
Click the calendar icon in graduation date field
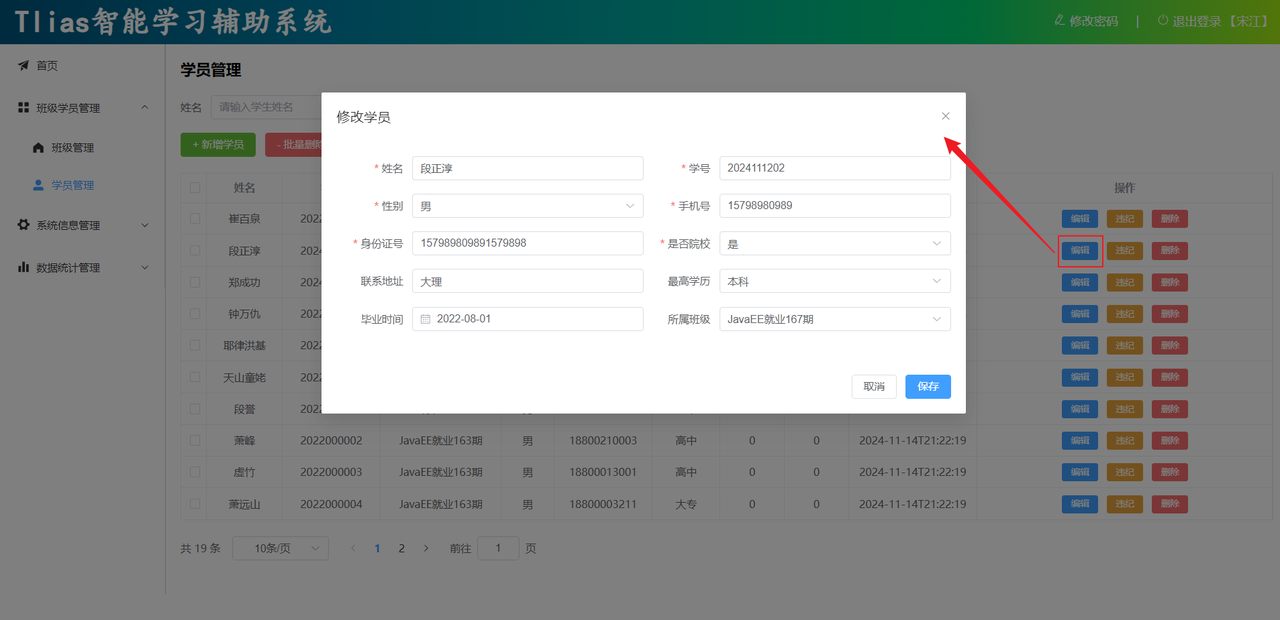coord(425,319)
